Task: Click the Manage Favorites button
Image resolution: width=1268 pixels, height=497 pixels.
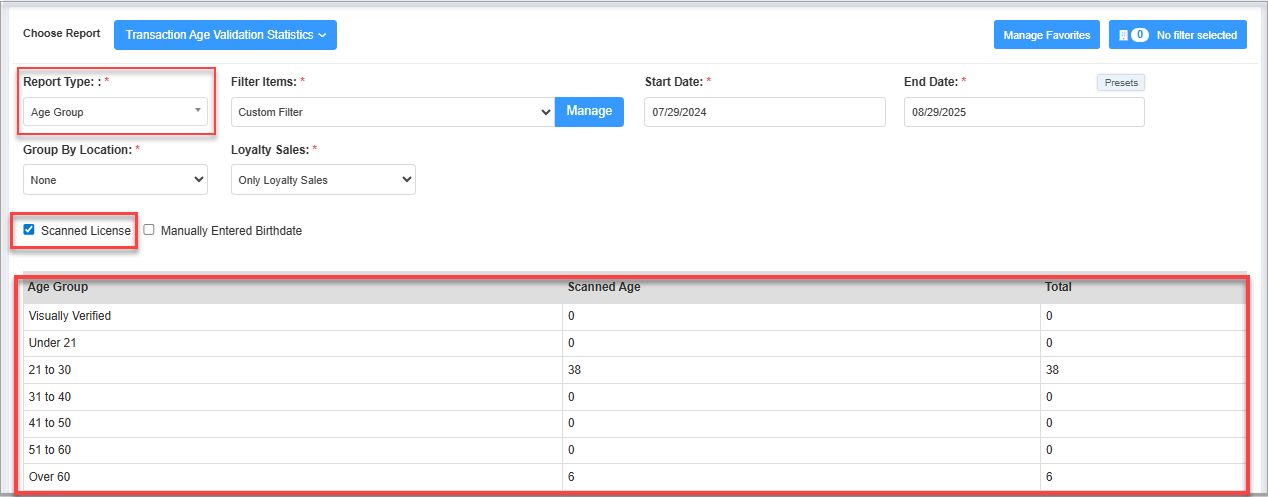Action: [1047, 35]
